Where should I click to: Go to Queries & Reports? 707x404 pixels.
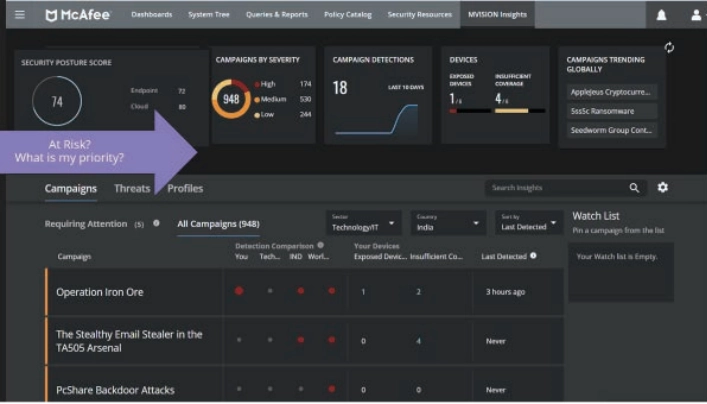pos(277,14)
